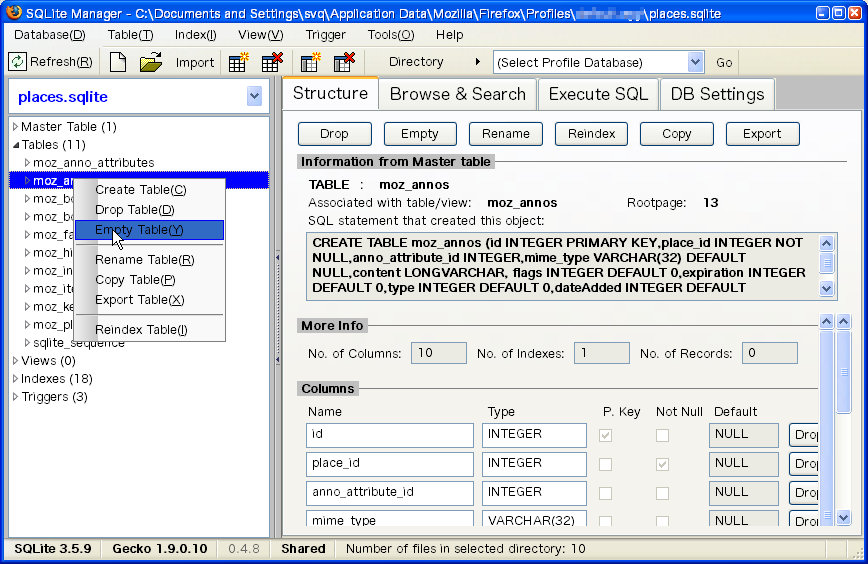
Task: Toggle P. Key checkbox for place_id column
Action: [606, 464]
